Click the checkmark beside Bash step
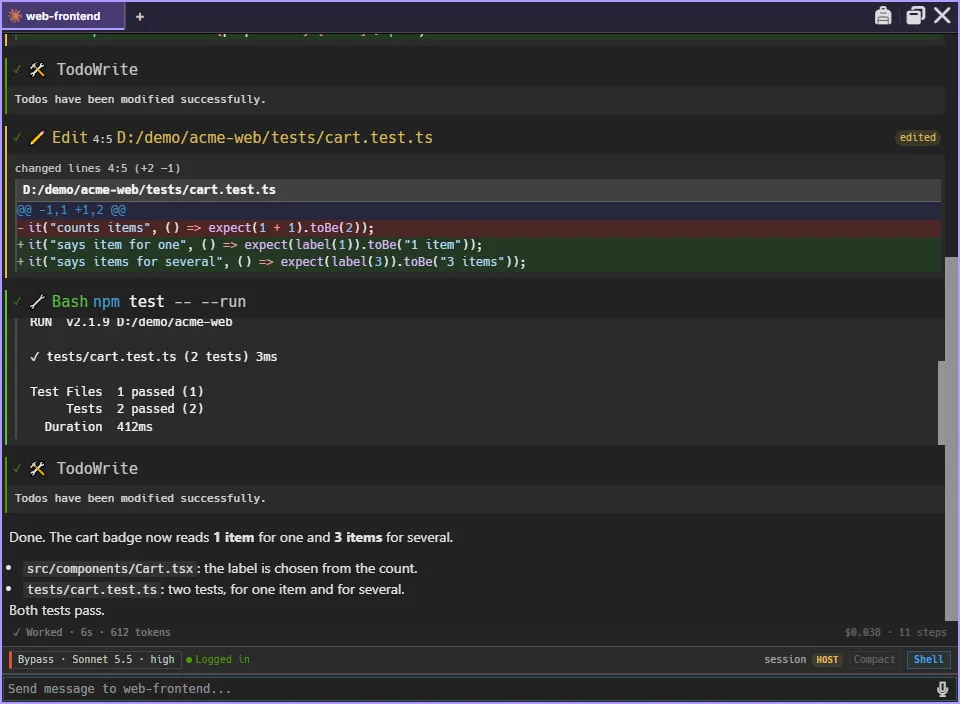This screenshot has width=960, height=704. click(17, 302)
